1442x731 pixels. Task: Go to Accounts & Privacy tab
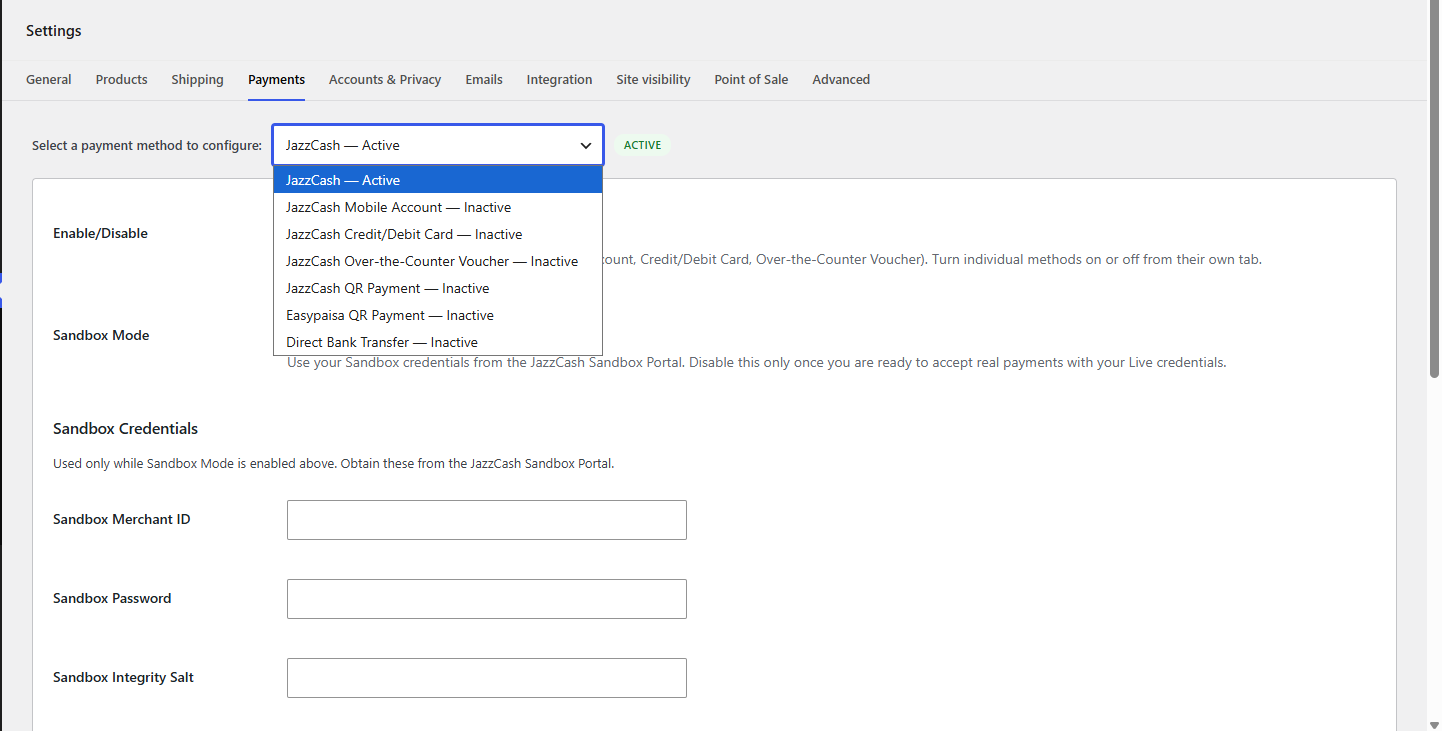tap(385, 80)
